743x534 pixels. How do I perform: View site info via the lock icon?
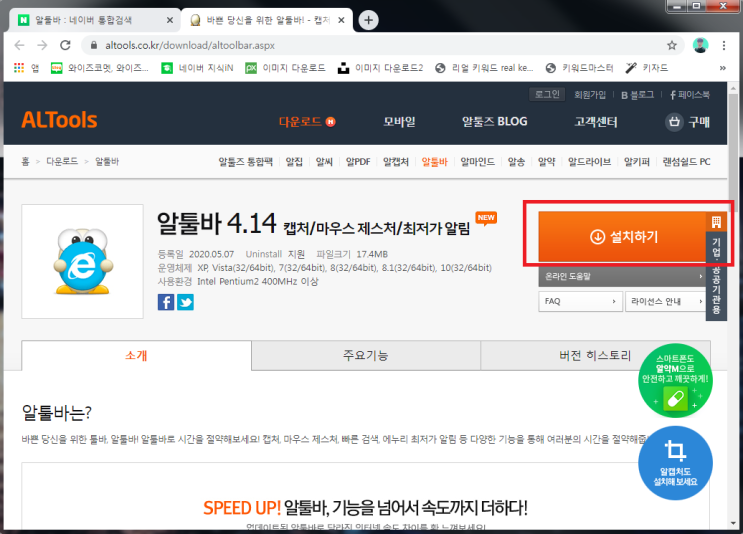click(x=94, y=45)
